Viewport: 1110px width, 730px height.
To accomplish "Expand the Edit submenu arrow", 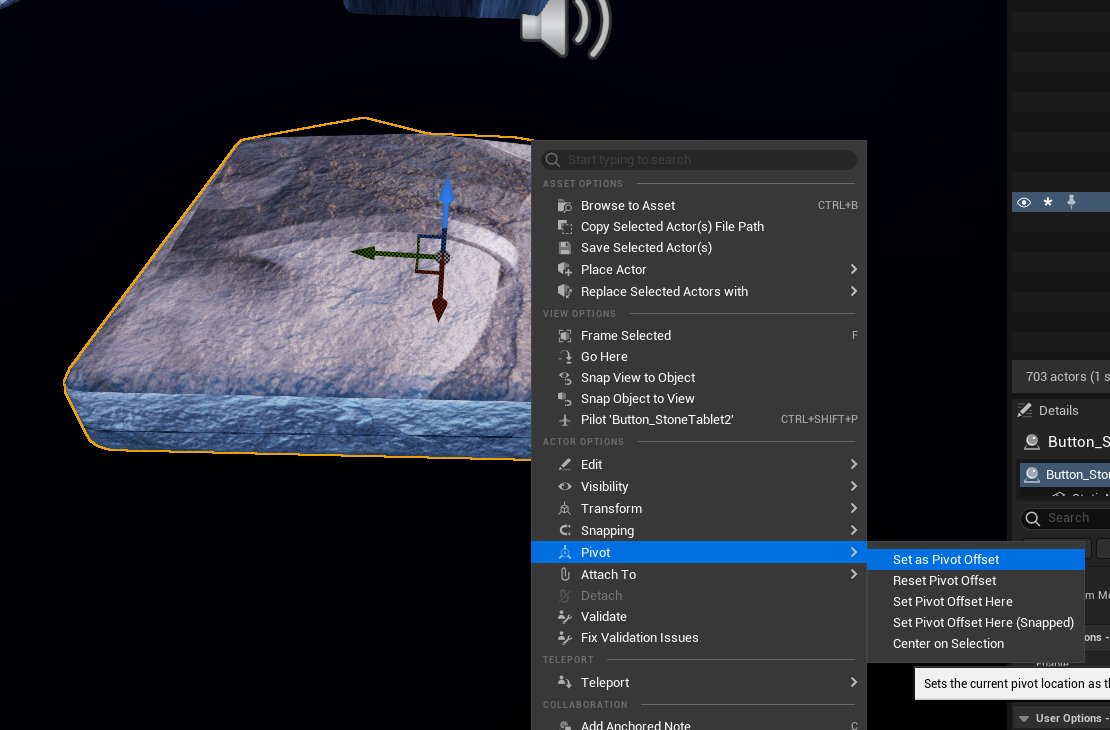I will pos(853,464).
